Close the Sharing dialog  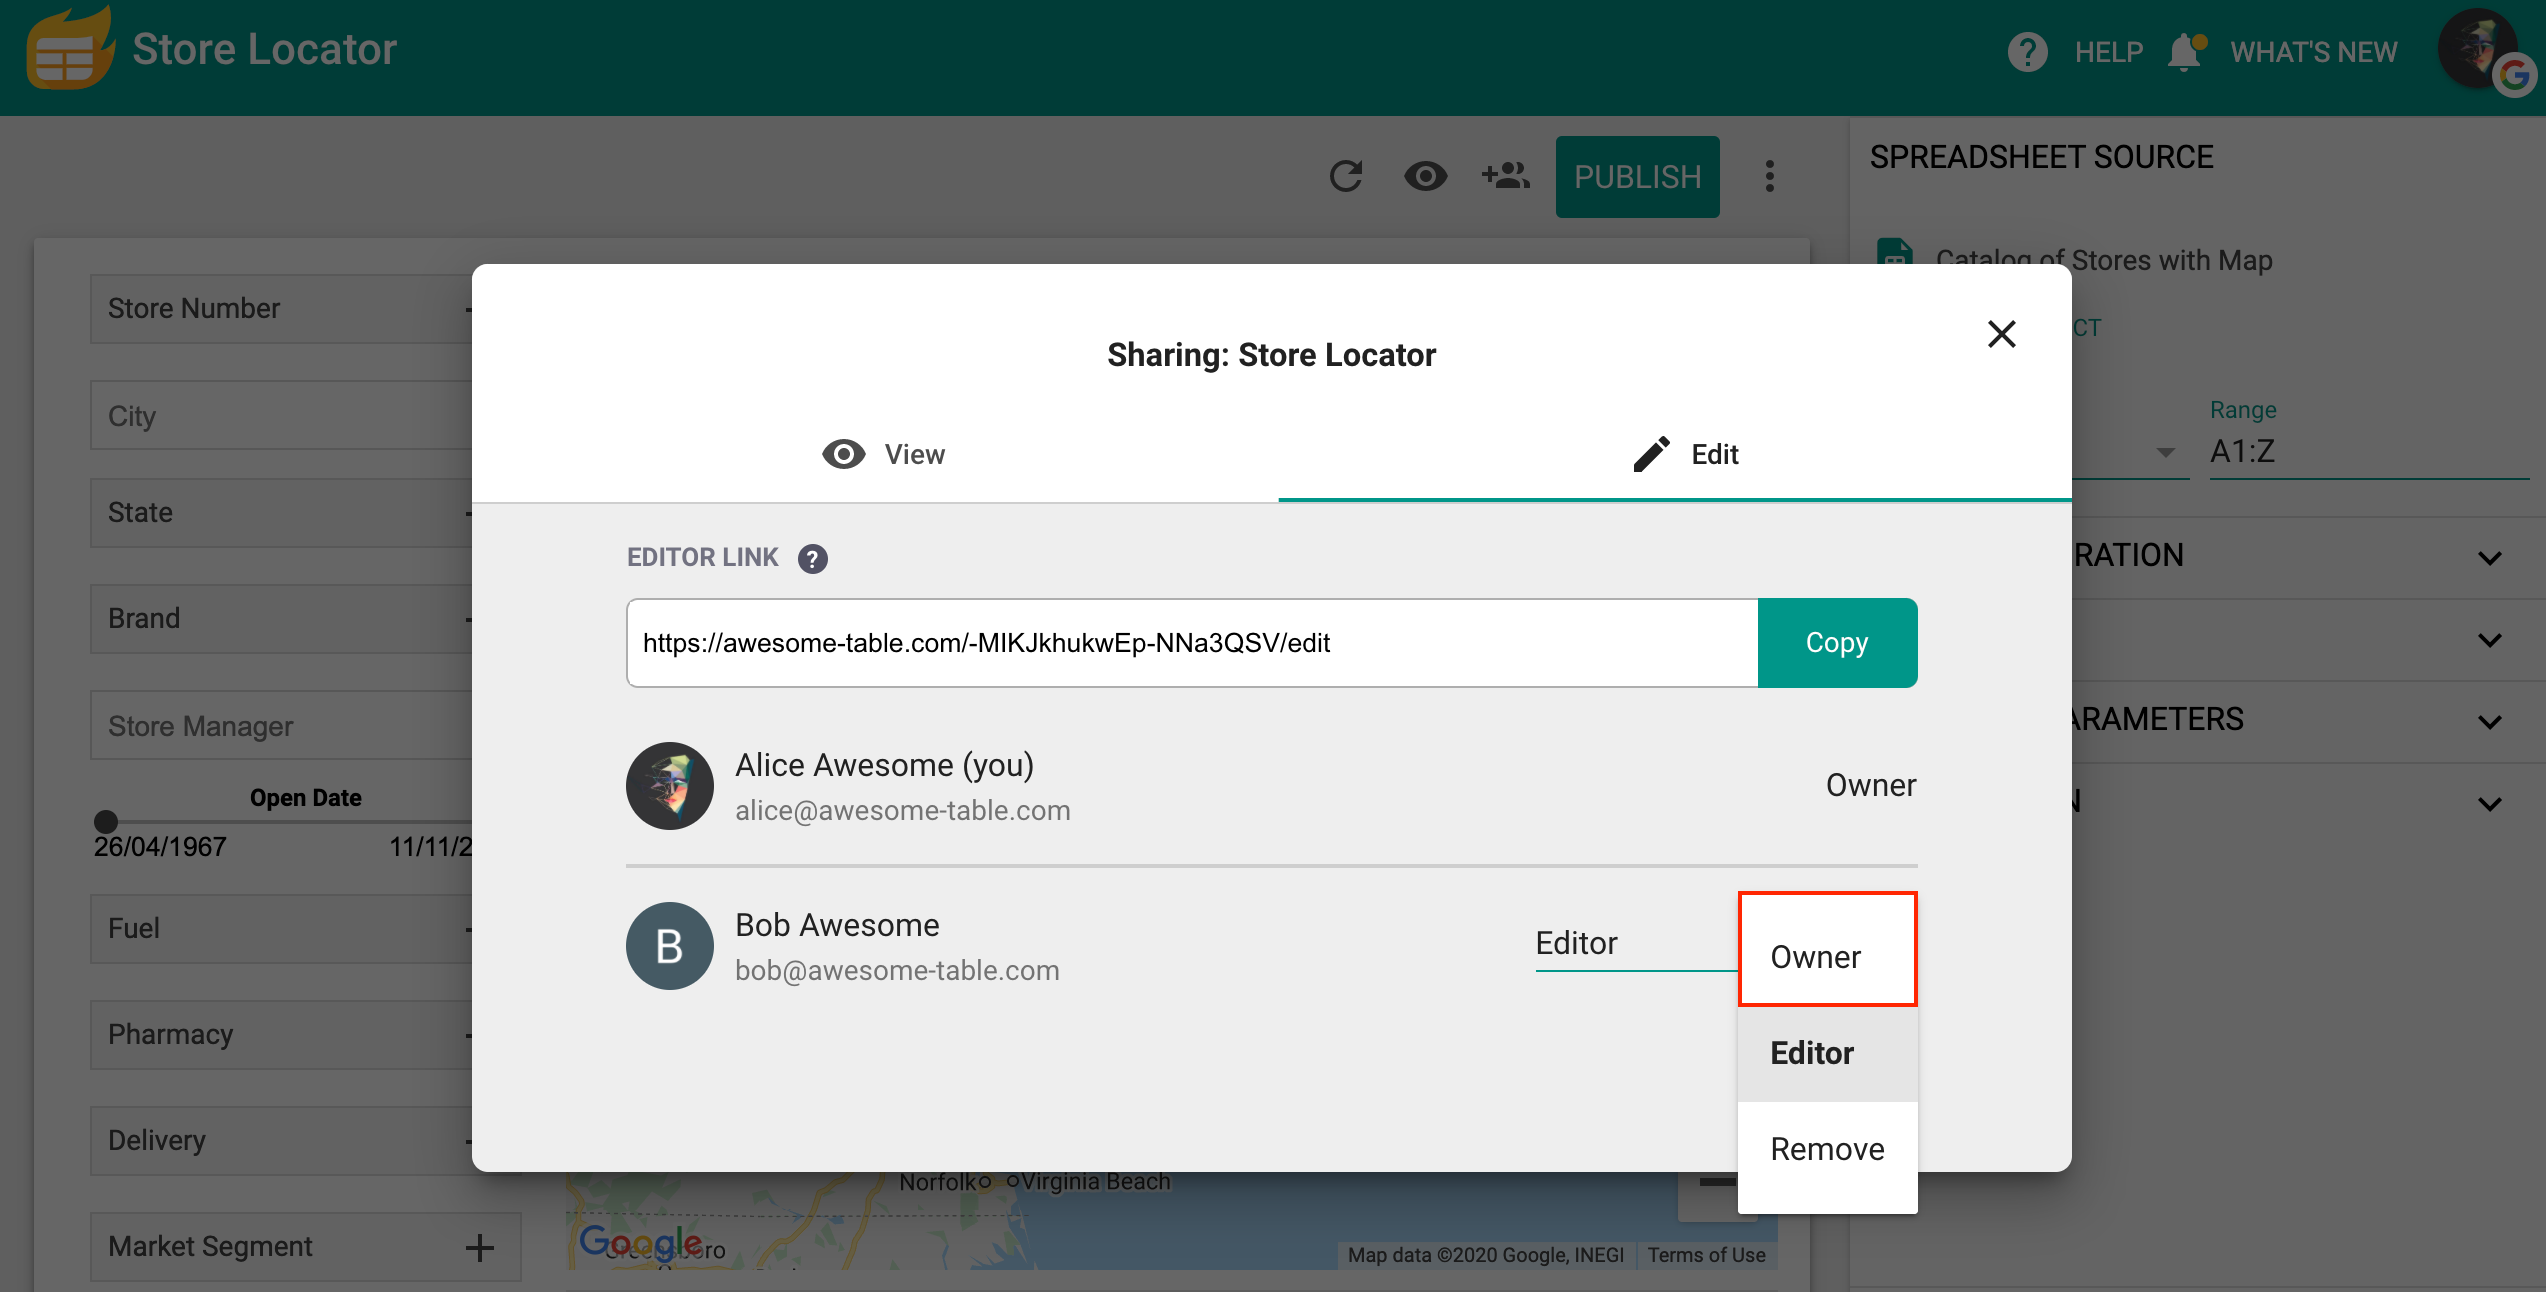(2001, 334)
